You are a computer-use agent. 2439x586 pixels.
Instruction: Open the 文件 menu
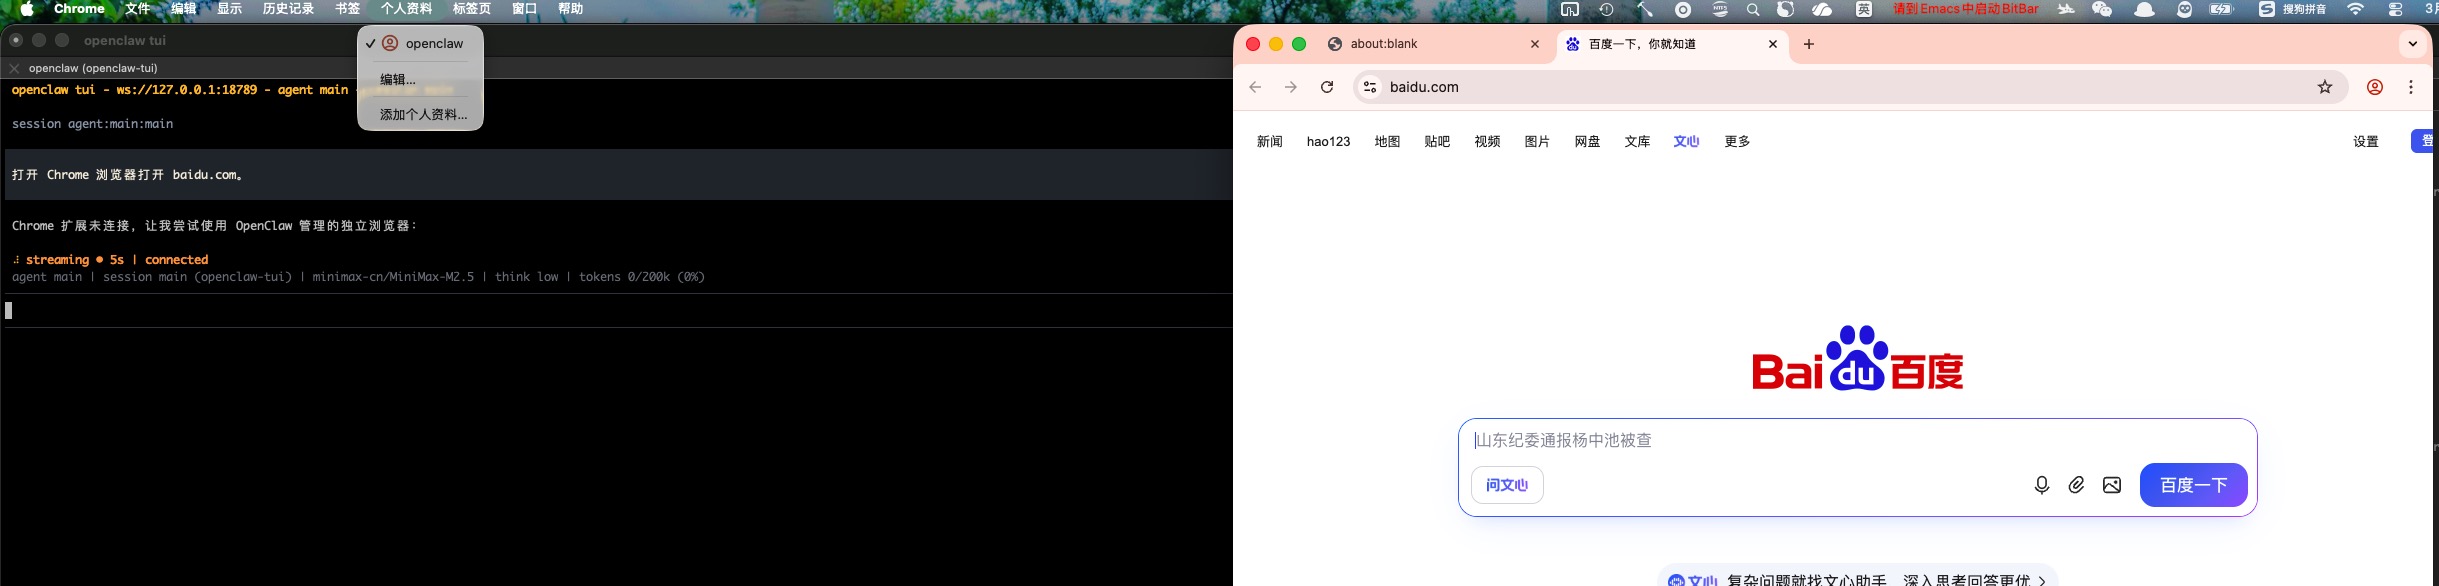137,9
